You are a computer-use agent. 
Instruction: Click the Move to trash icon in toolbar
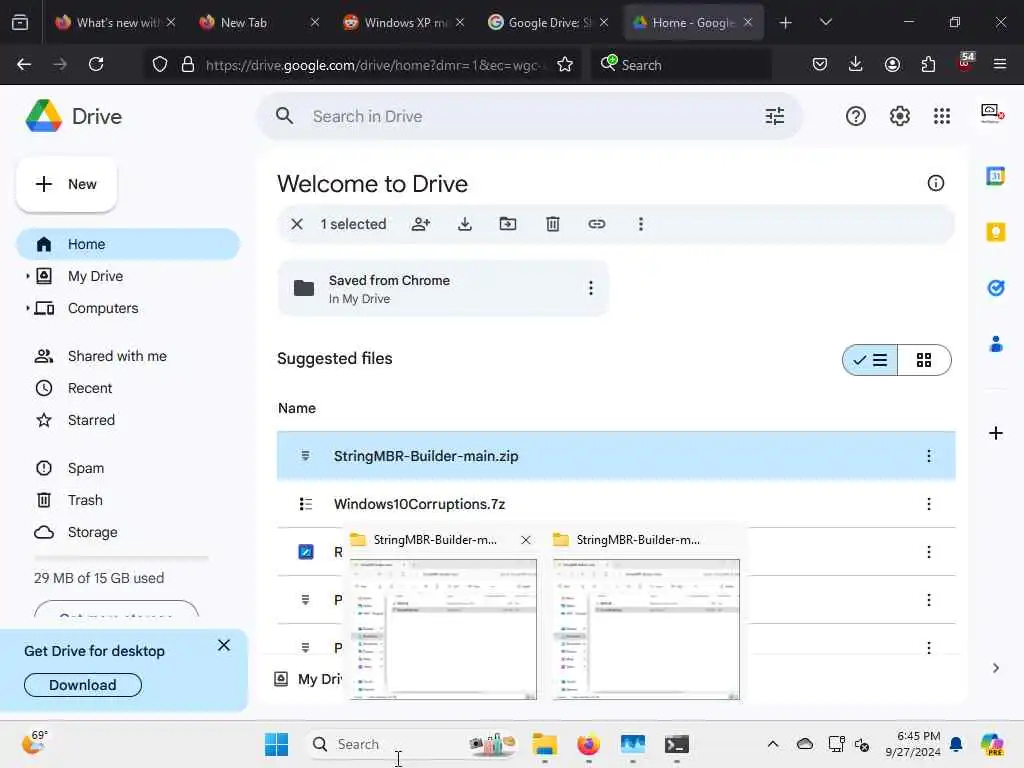pyautogui.click(x=552, y=224)
